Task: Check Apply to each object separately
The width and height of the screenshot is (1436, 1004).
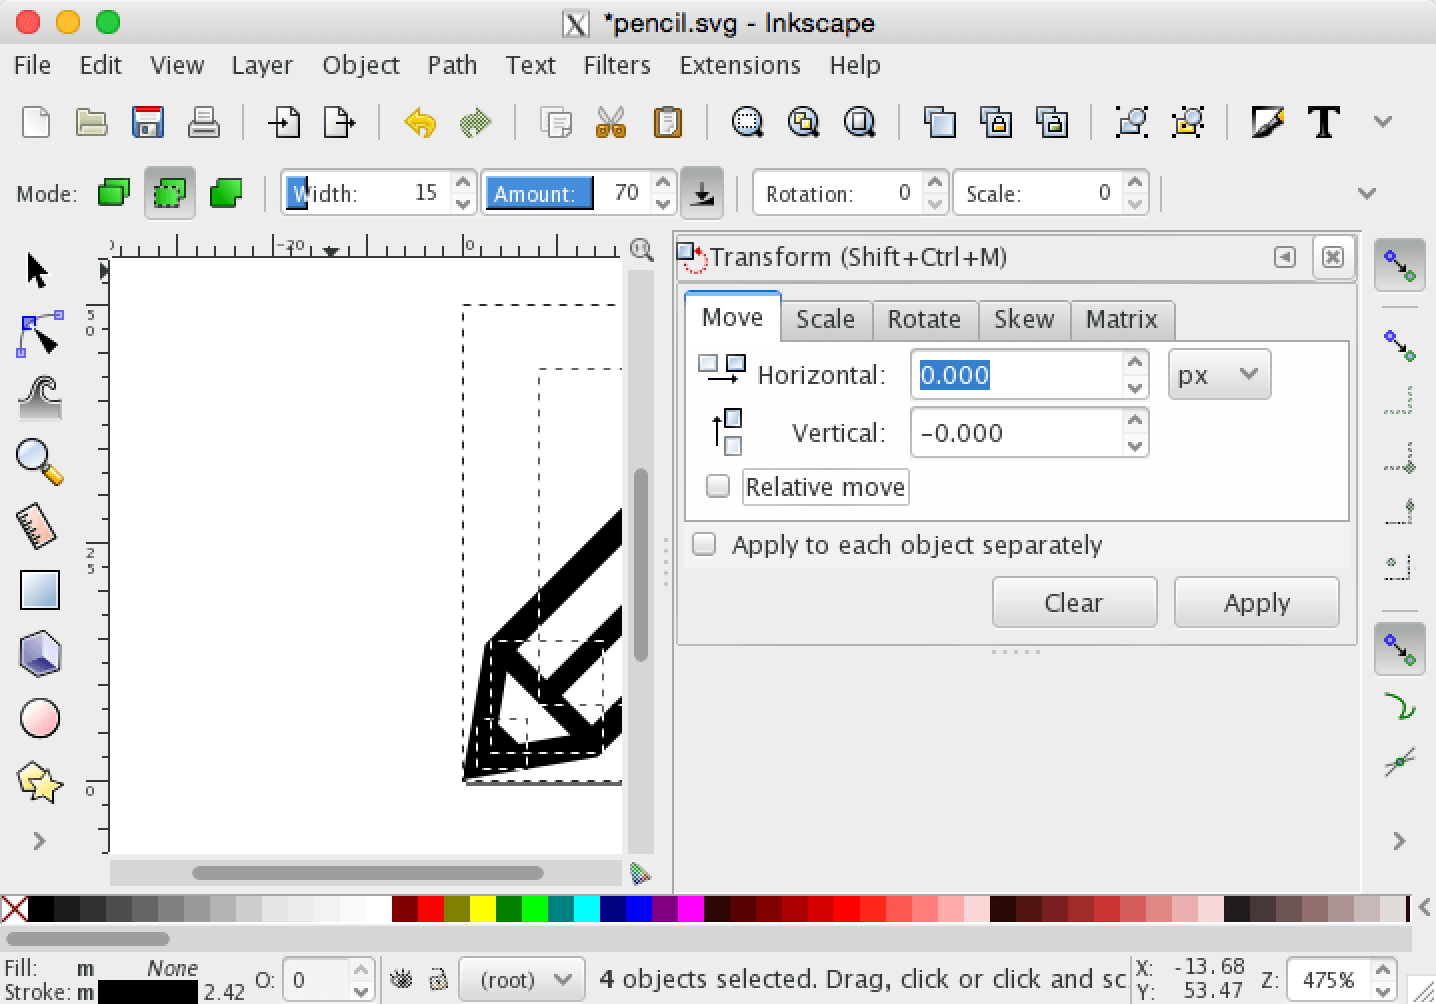Action: point(704,543)
